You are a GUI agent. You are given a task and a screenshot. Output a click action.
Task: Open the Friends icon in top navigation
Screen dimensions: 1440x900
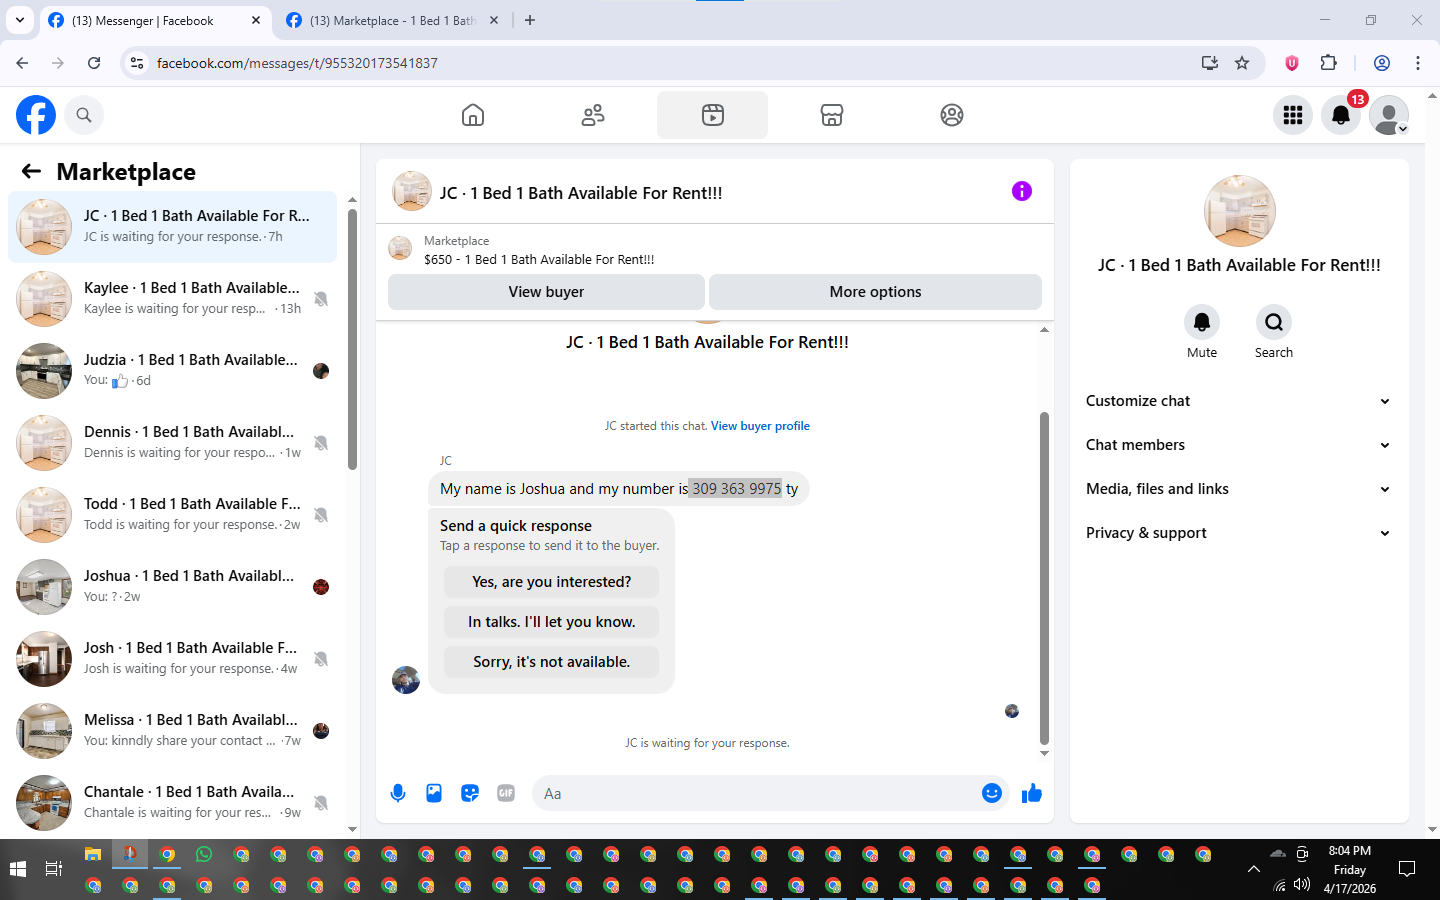pyautogui.click(x=593, y=115)
